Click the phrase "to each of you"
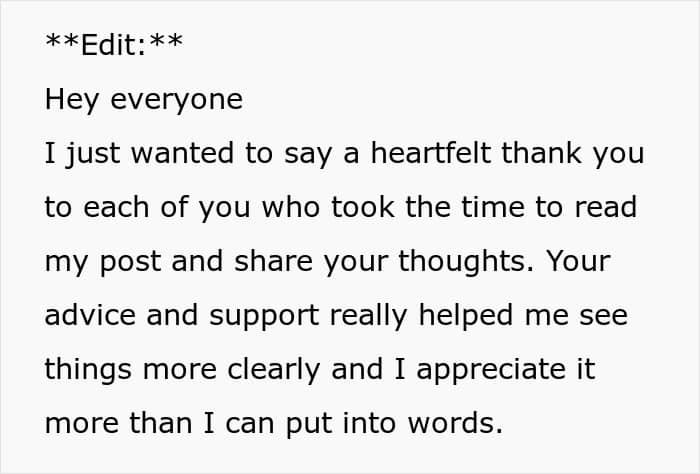 click(147, 208)
